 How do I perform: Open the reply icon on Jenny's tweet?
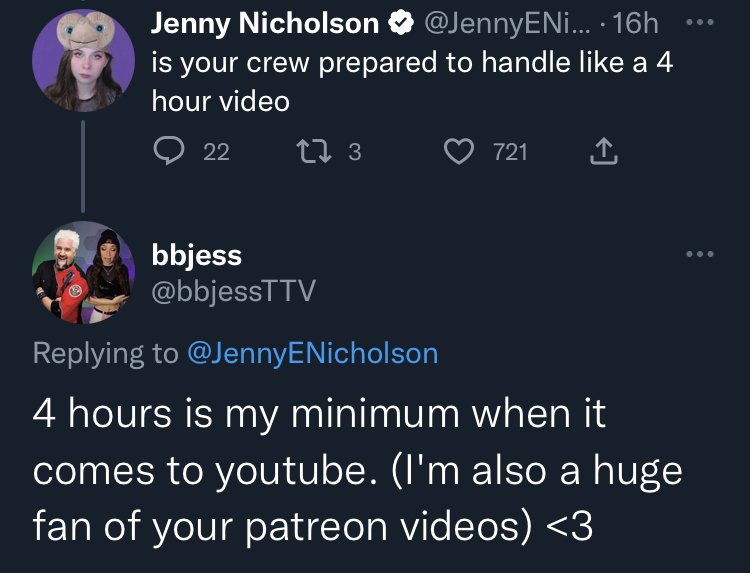[169, 151]
